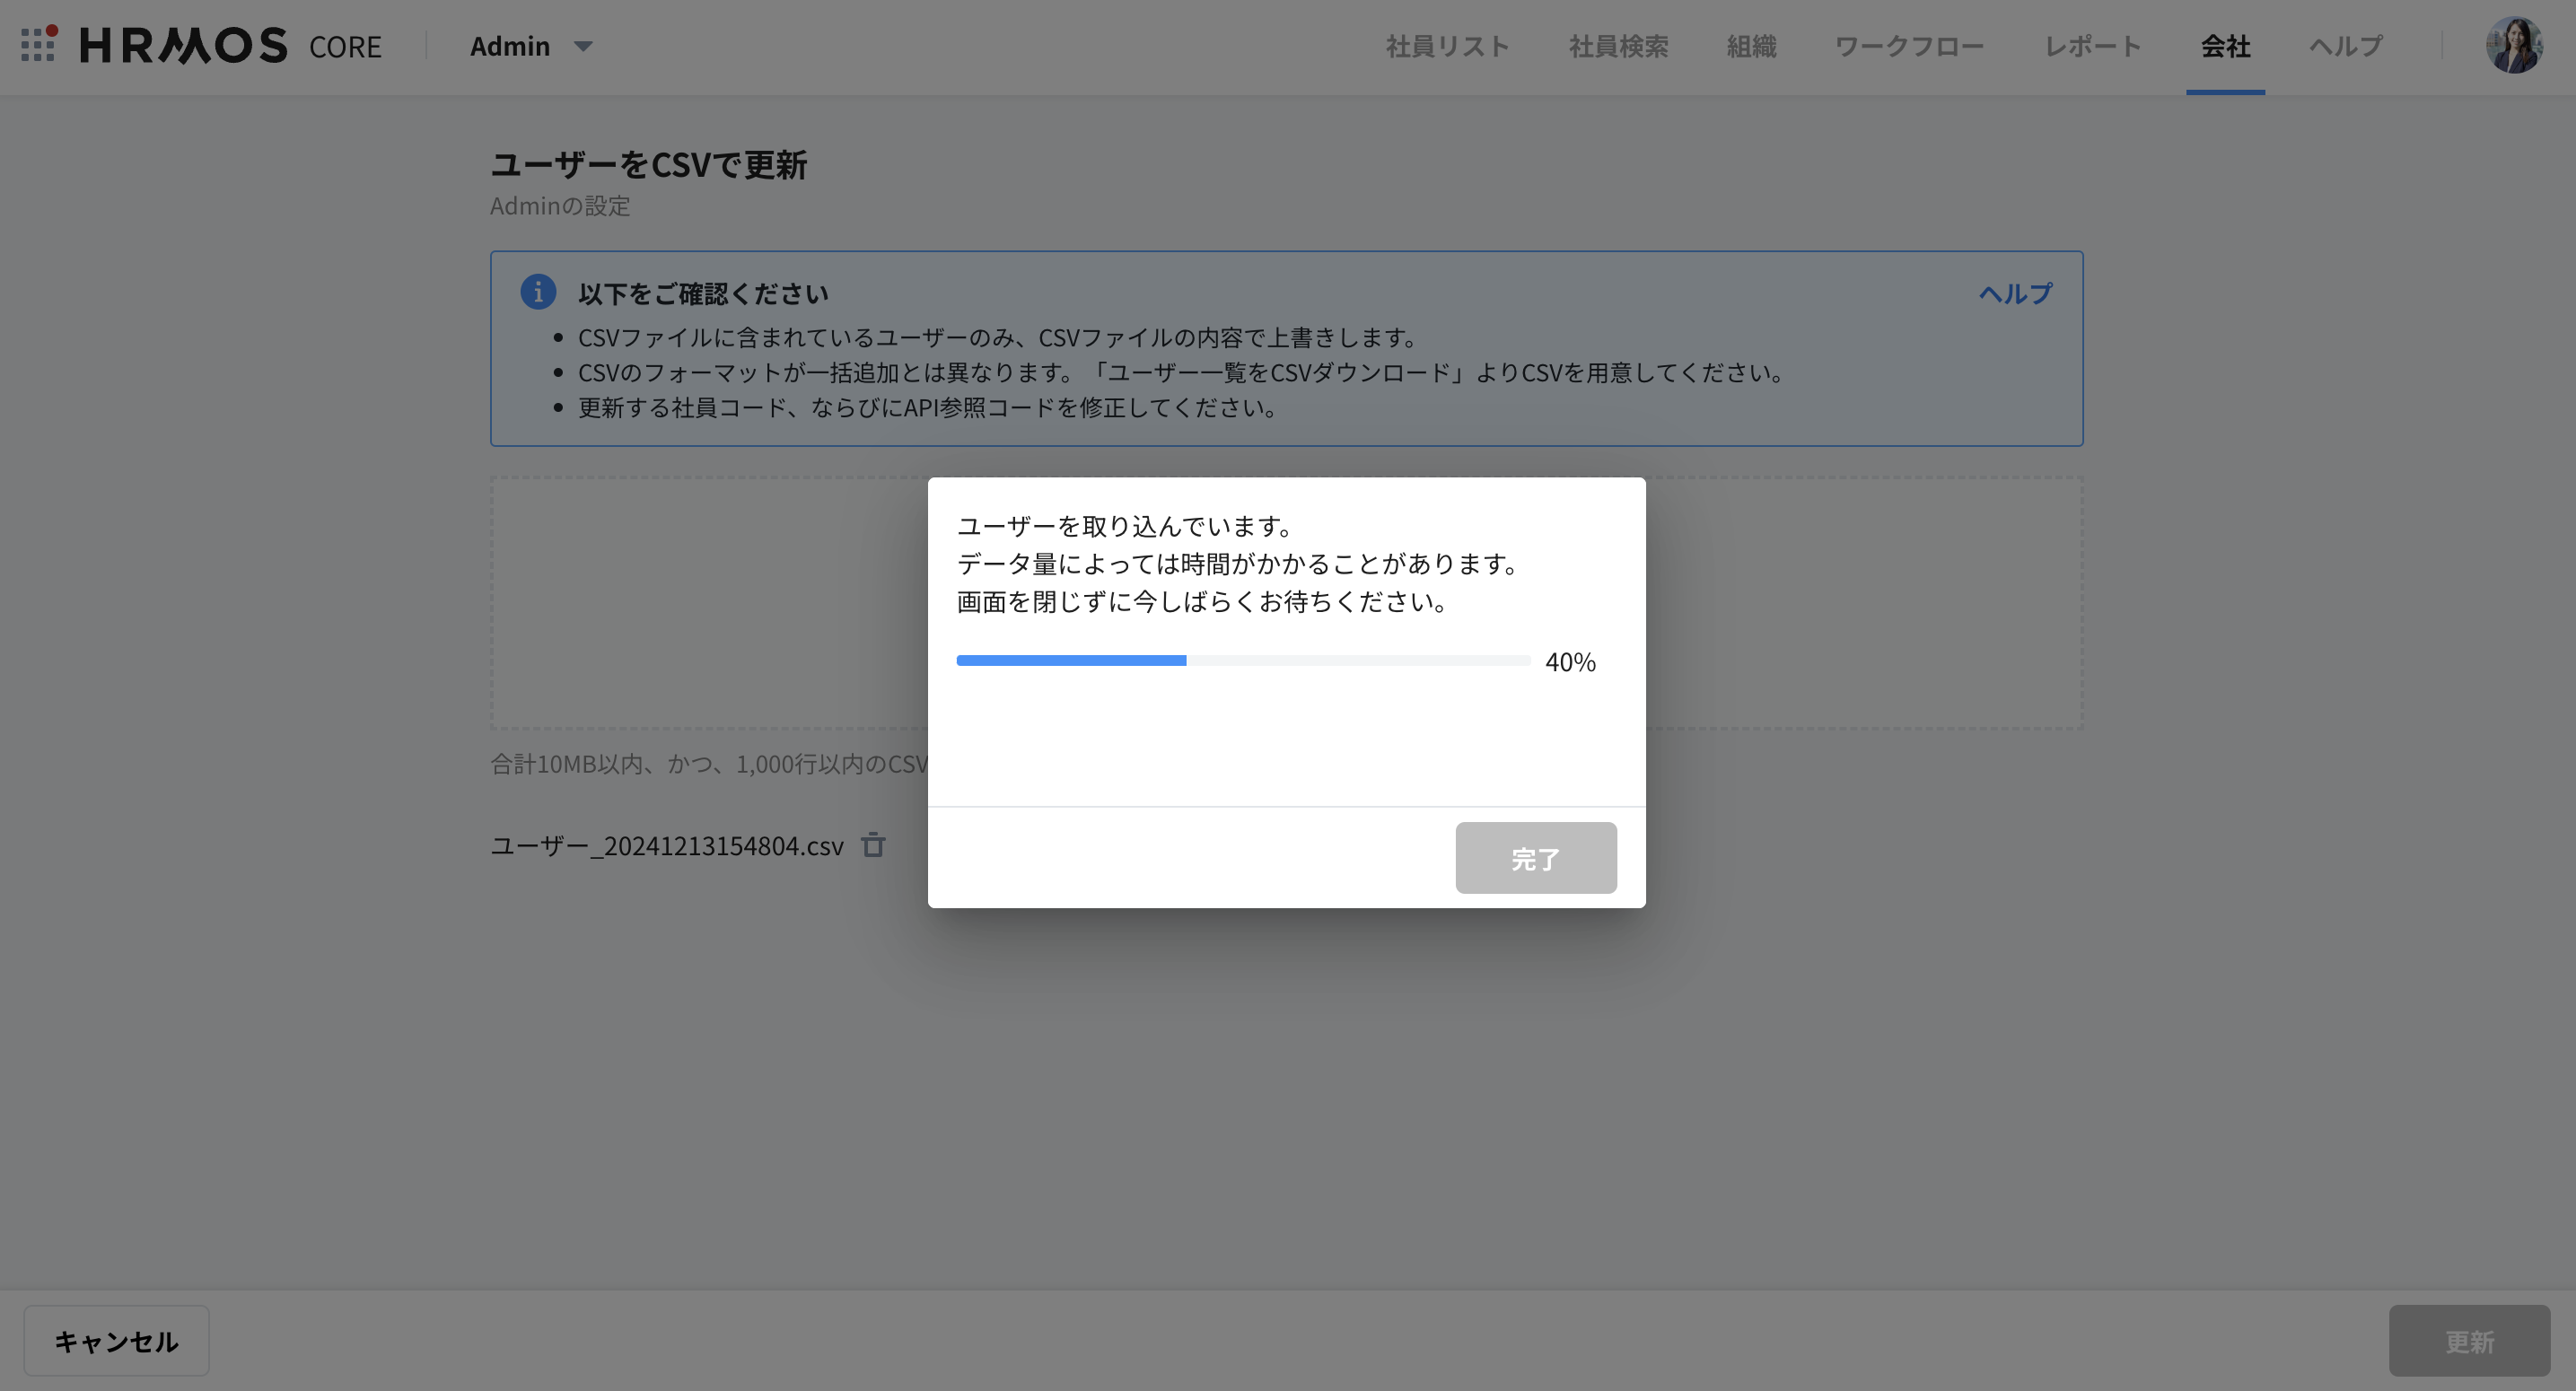
Task: Switch to the 社員リスト tab
Action: [1448, 45]
